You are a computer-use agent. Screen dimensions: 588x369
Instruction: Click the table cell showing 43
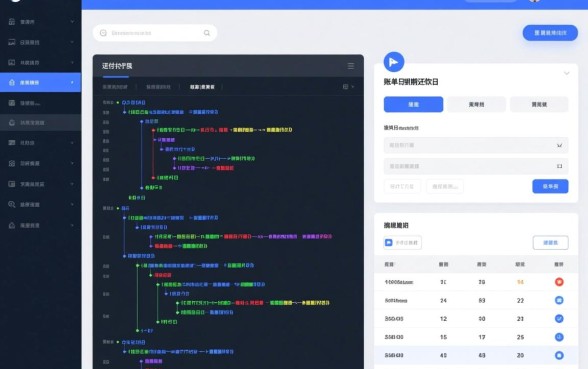tap(482, 355)
